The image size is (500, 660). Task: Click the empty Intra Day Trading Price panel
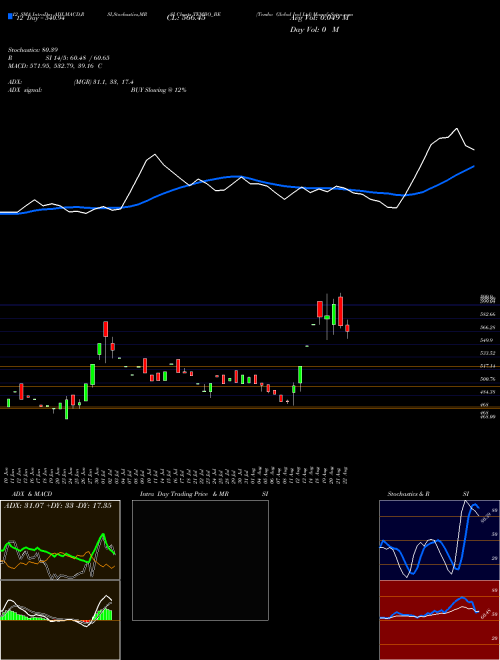(200, 560)
